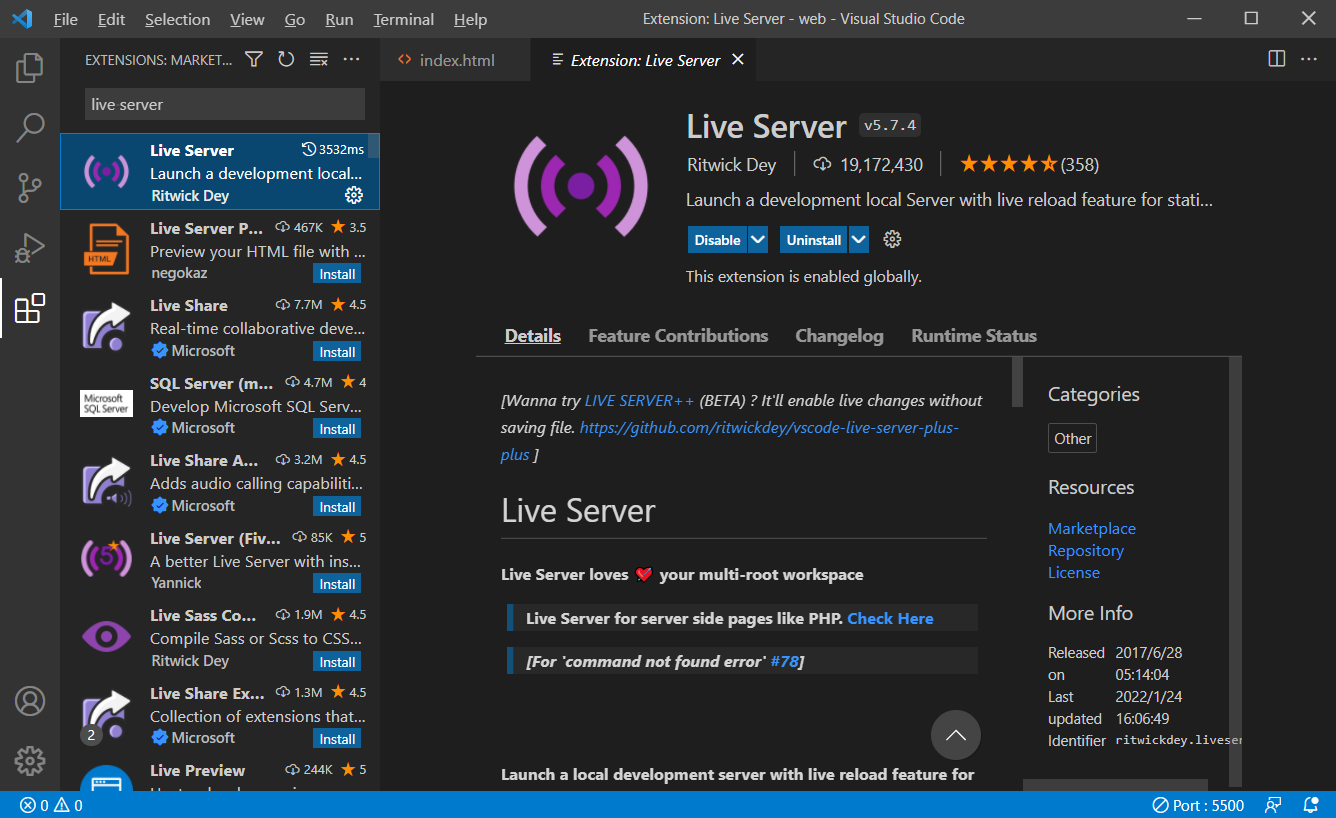Click the large Live Server extension logo
Screen dimensions: 1336x818
[581, 185]
